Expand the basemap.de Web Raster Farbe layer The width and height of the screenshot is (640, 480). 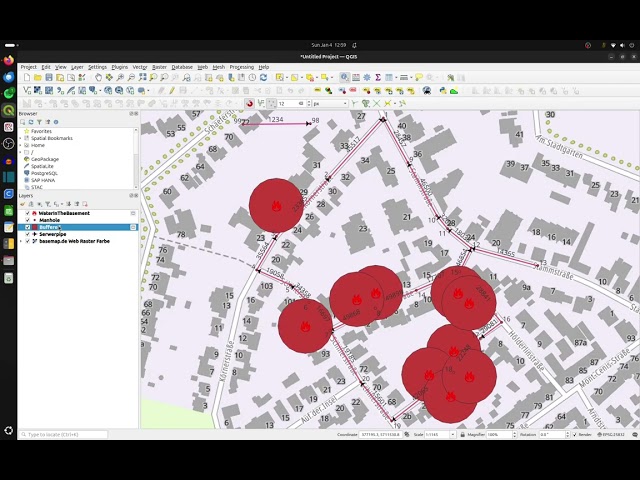pyautogui.click(x=21, y=241)
